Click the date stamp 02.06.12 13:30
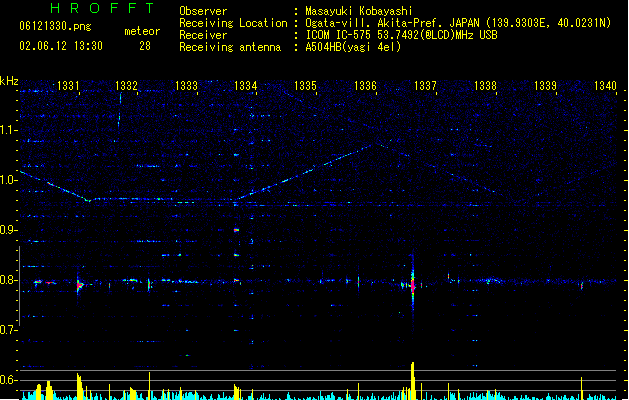This screenshot has height=400, width=629. (x=61, y=46)
